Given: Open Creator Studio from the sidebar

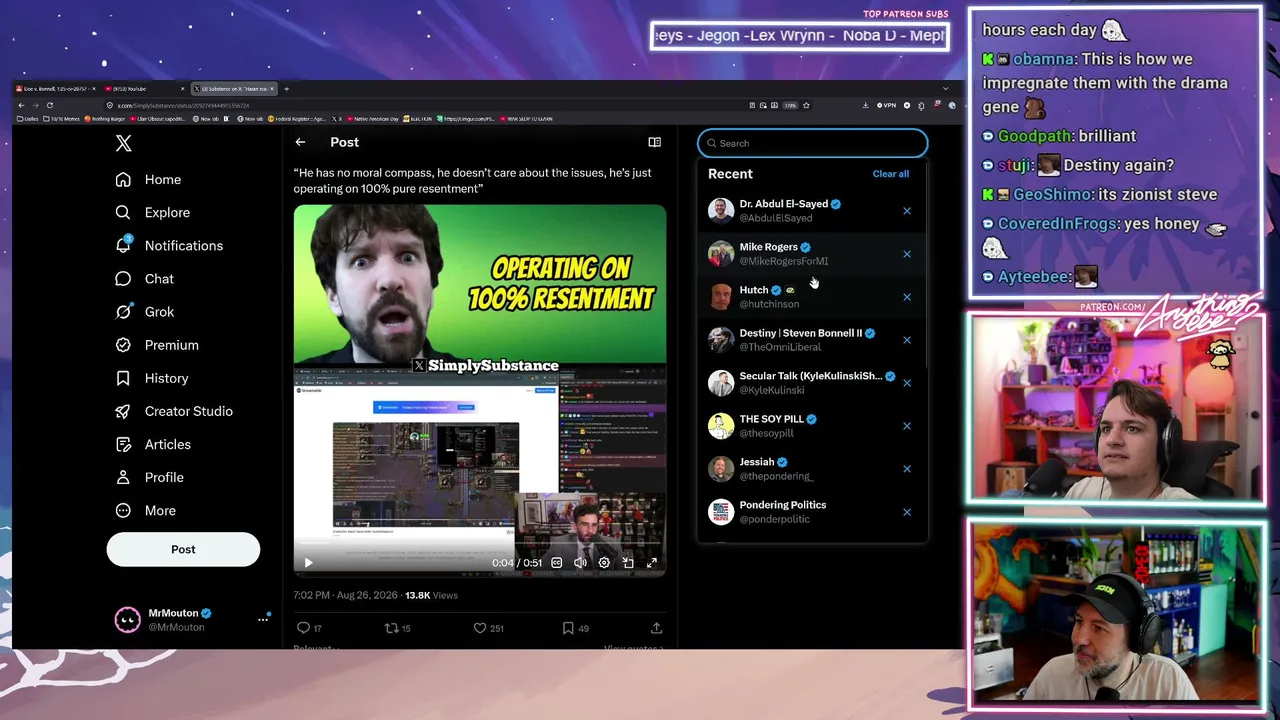Looking at the screenshot, I should point(173,411).
